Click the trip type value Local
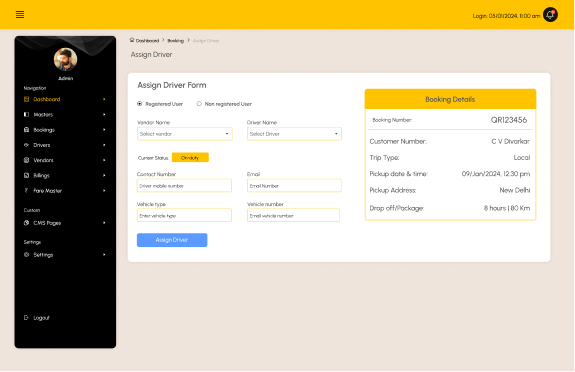Image resolution: width=575 pixels, height=372 pixels. 521,157
